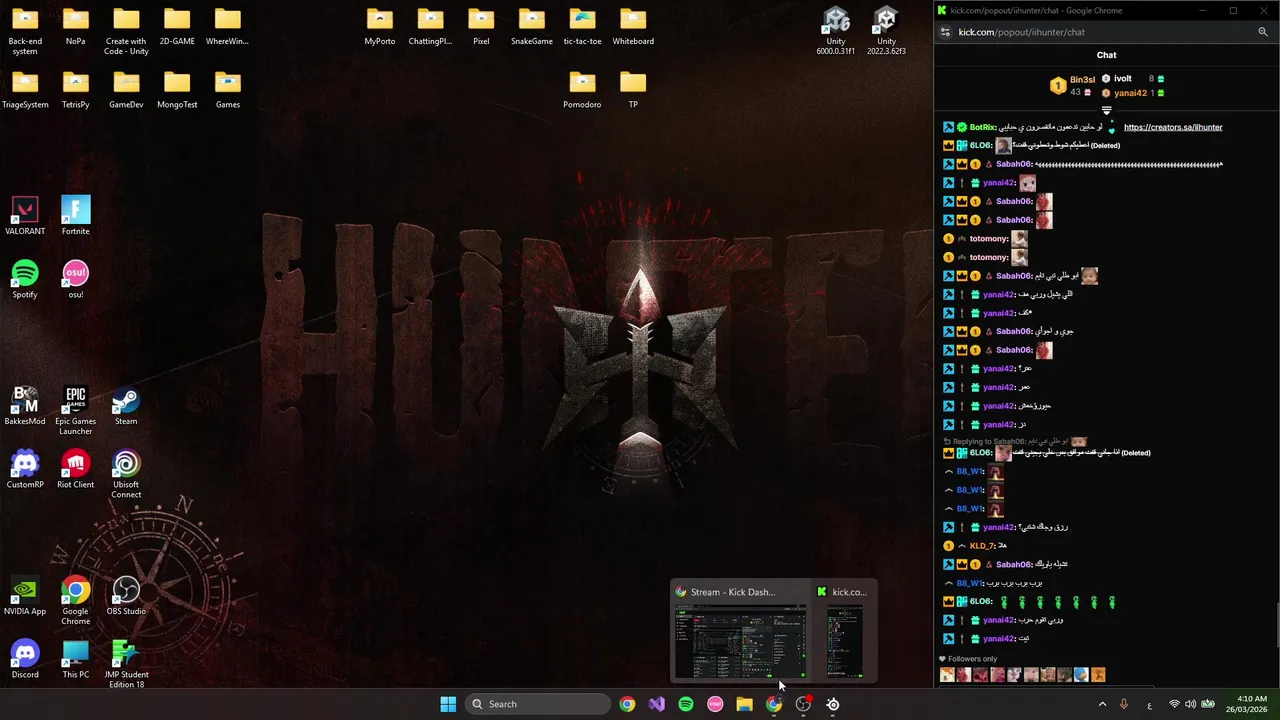
Task: Click ivolt on the gift leaderboard
Action: pyautogui.click(x=1123, y=79)
